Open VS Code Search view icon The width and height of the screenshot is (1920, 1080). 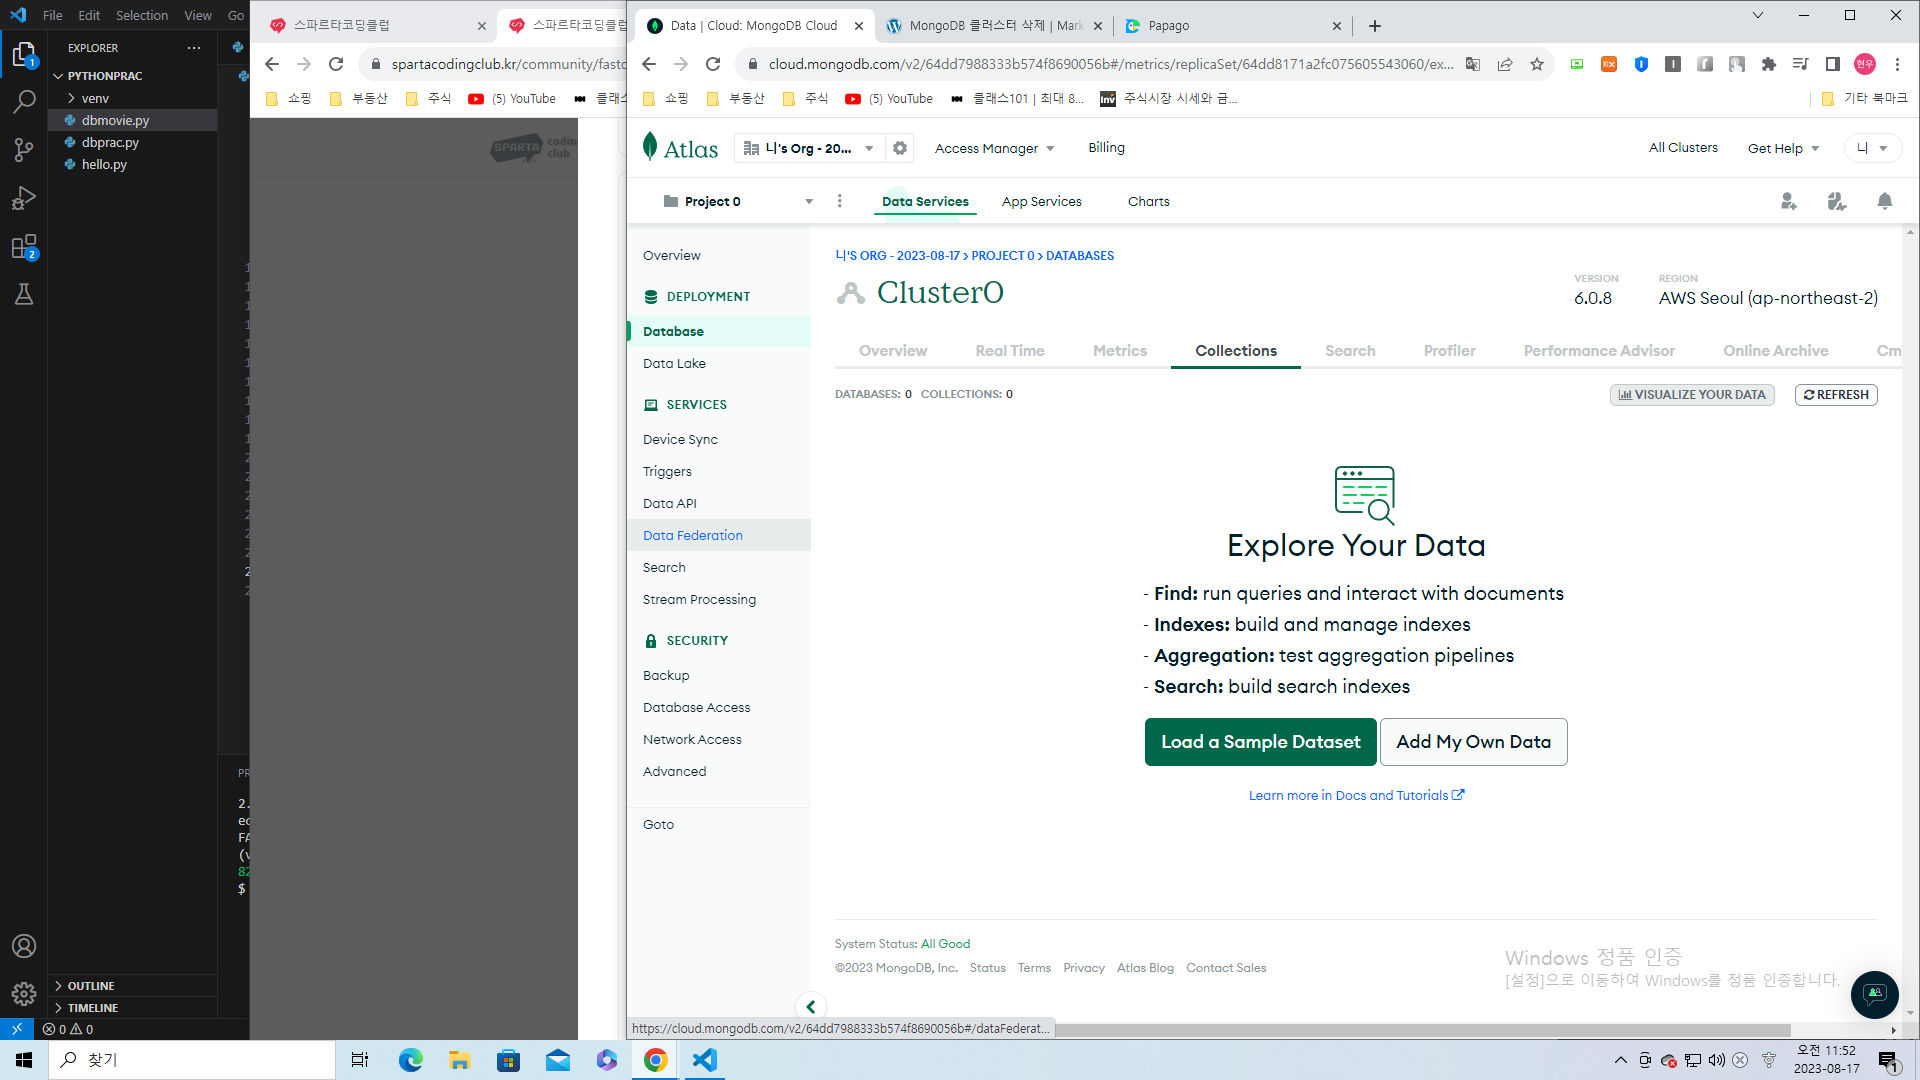coord(24,102)
